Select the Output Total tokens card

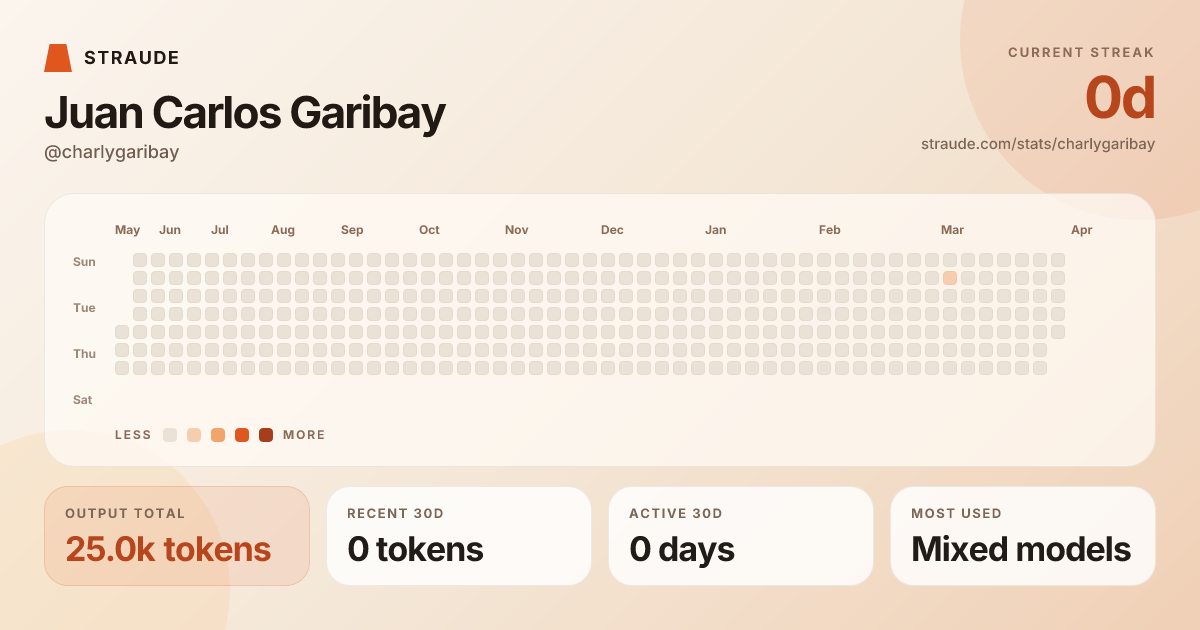click(177, 536)
